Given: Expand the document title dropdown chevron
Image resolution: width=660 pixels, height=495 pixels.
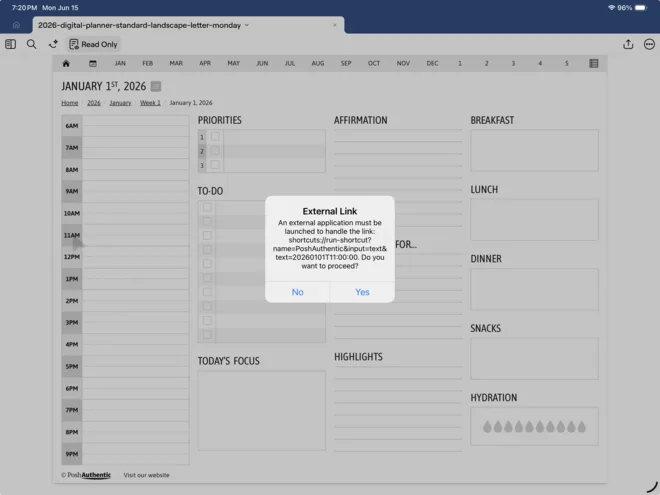Looking at the screenshot, I should [x=247, y=25].
